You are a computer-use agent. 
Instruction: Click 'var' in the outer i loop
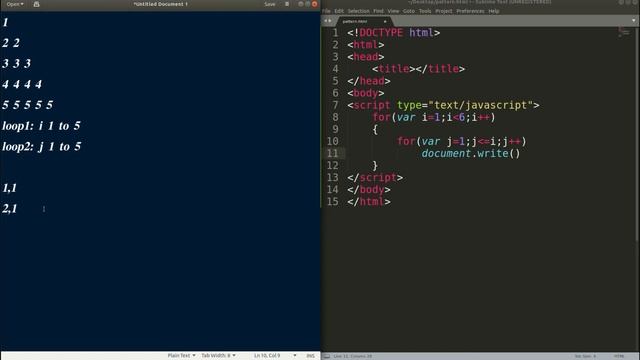click(x=406, y=118)
